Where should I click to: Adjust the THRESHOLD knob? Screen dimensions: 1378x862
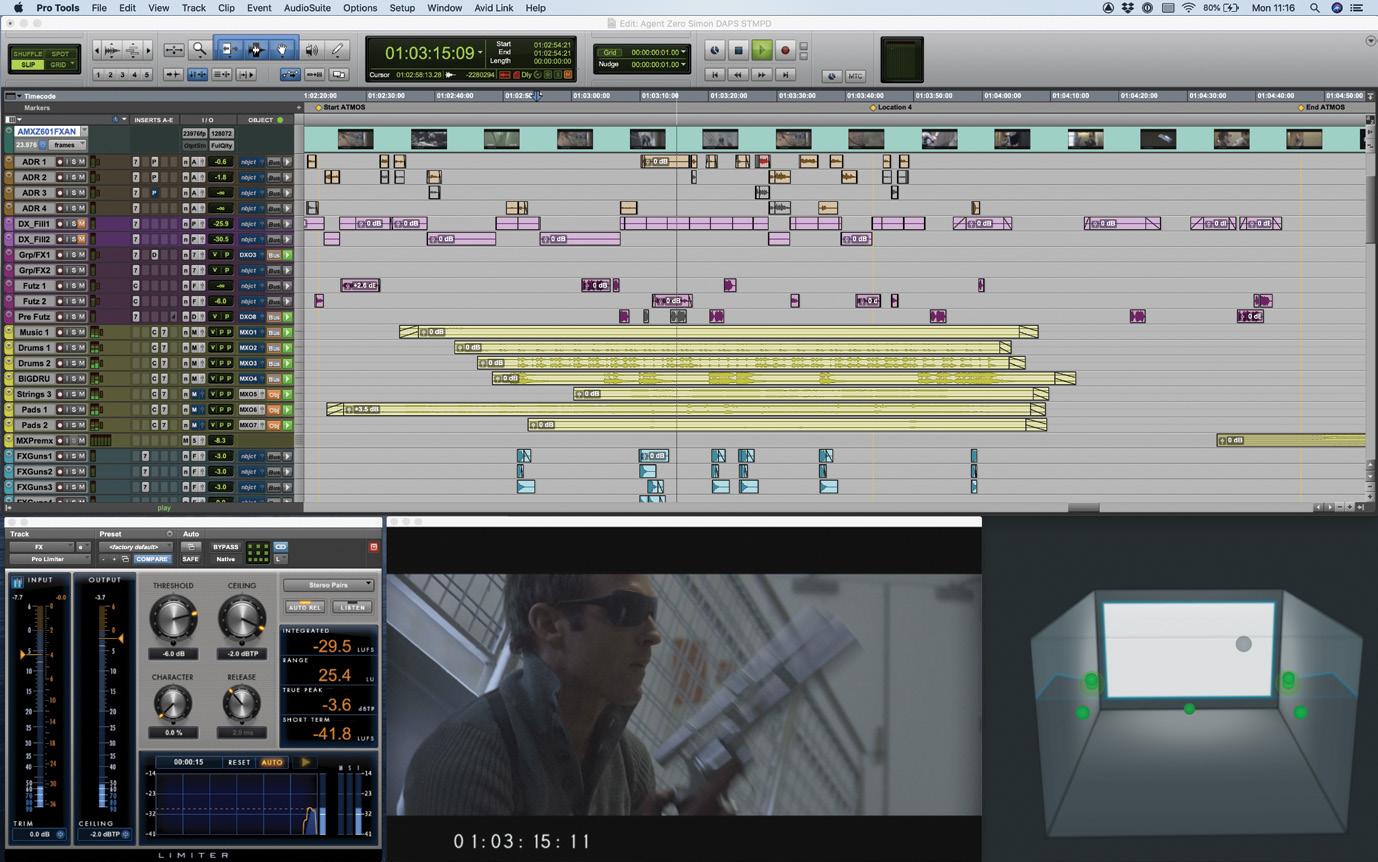pyautogui.click(x=173, y=619)
